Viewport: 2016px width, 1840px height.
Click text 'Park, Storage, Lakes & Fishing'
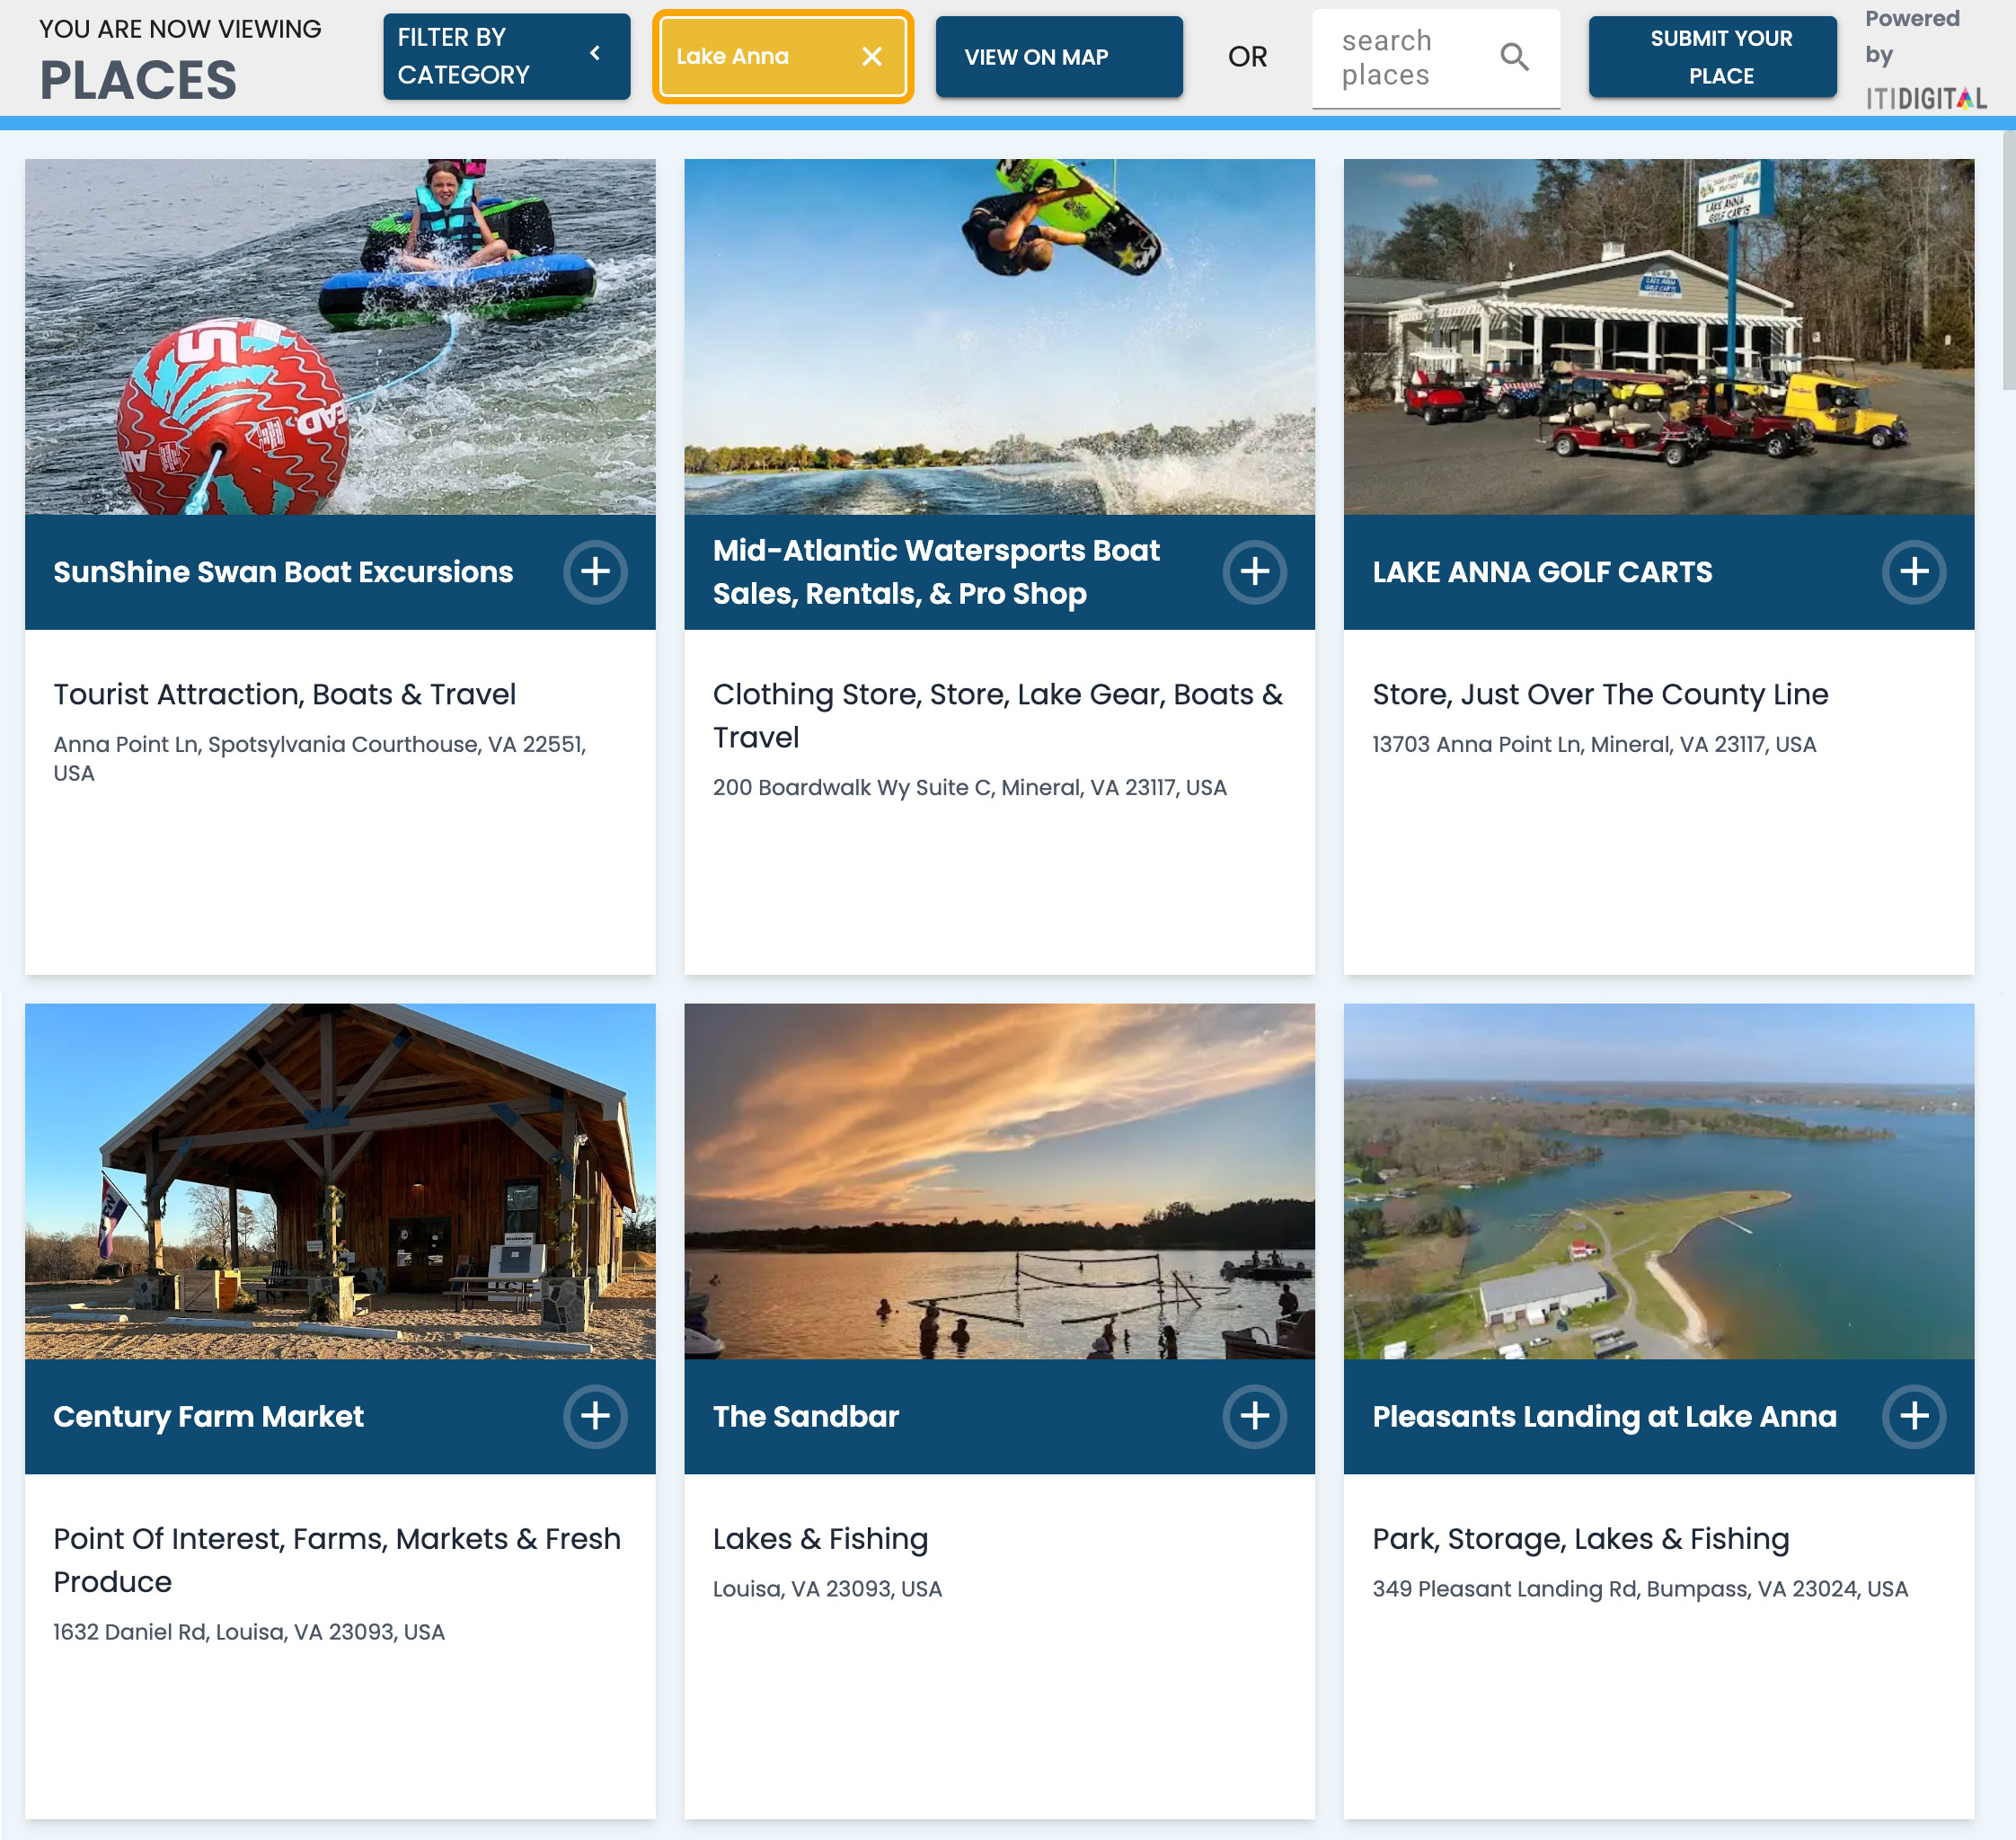(1580, 1538)
